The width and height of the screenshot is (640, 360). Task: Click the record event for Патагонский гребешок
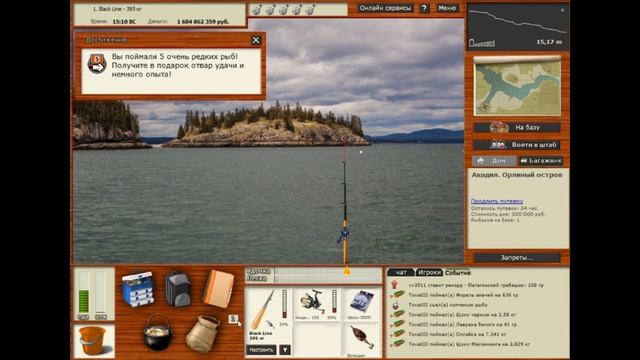(476, 285)
